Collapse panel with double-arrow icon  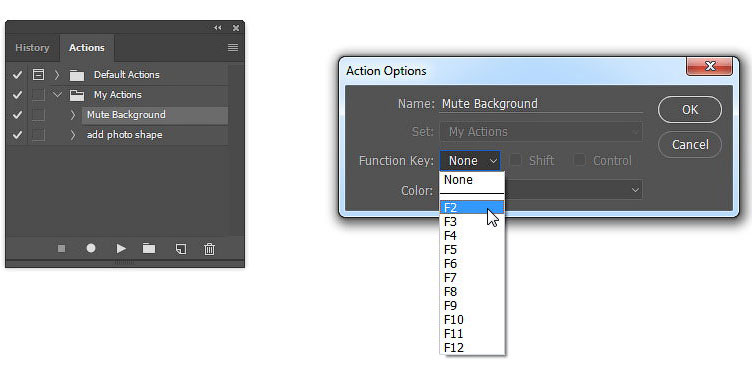pos(218,28)
